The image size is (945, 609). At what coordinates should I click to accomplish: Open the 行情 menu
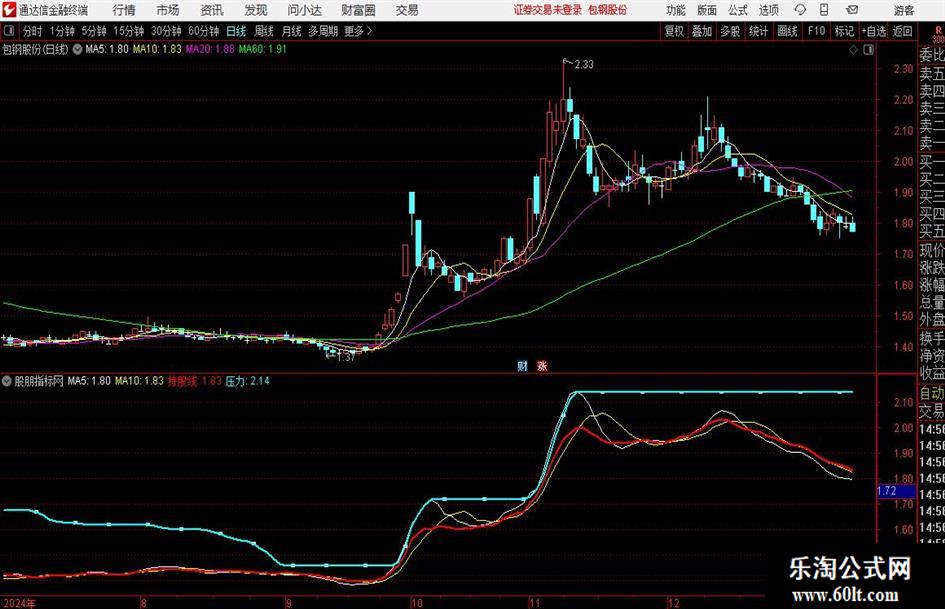point(124,10)
